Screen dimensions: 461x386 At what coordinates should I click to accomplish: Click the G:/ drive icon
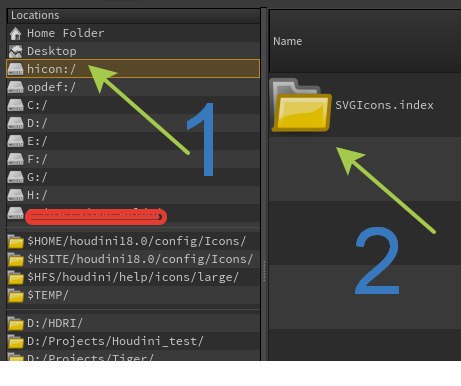(x=15, y=177)
